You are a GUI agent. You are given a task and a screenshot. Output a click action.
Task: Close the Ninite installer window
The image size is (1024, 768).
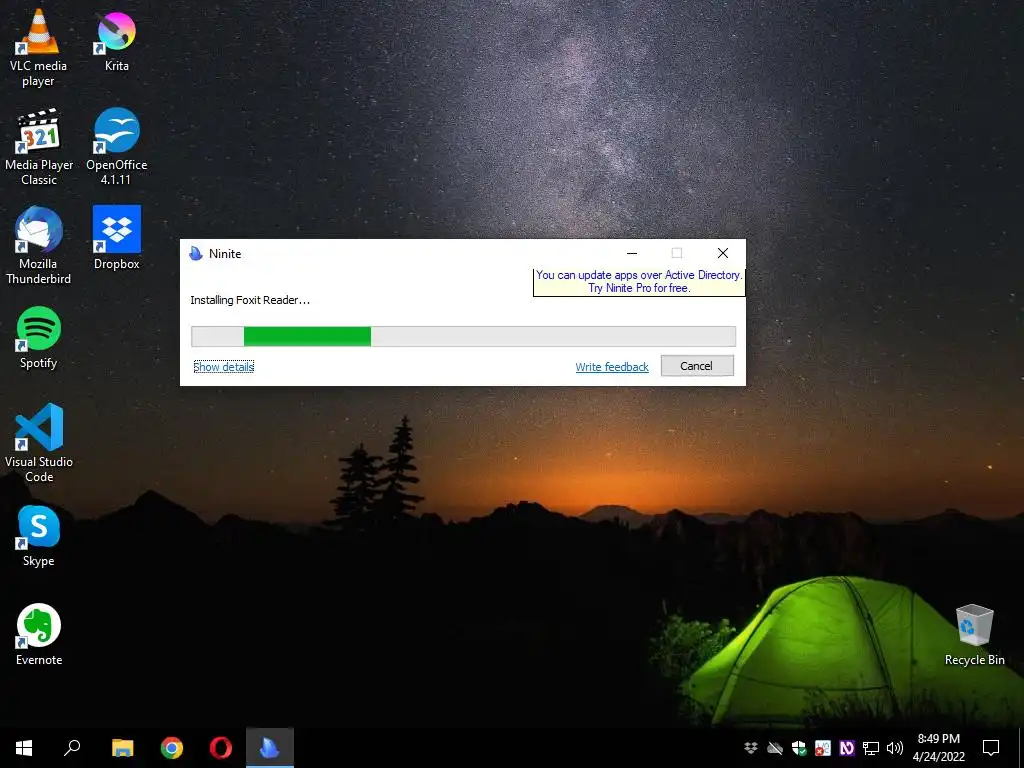point(723,253)
